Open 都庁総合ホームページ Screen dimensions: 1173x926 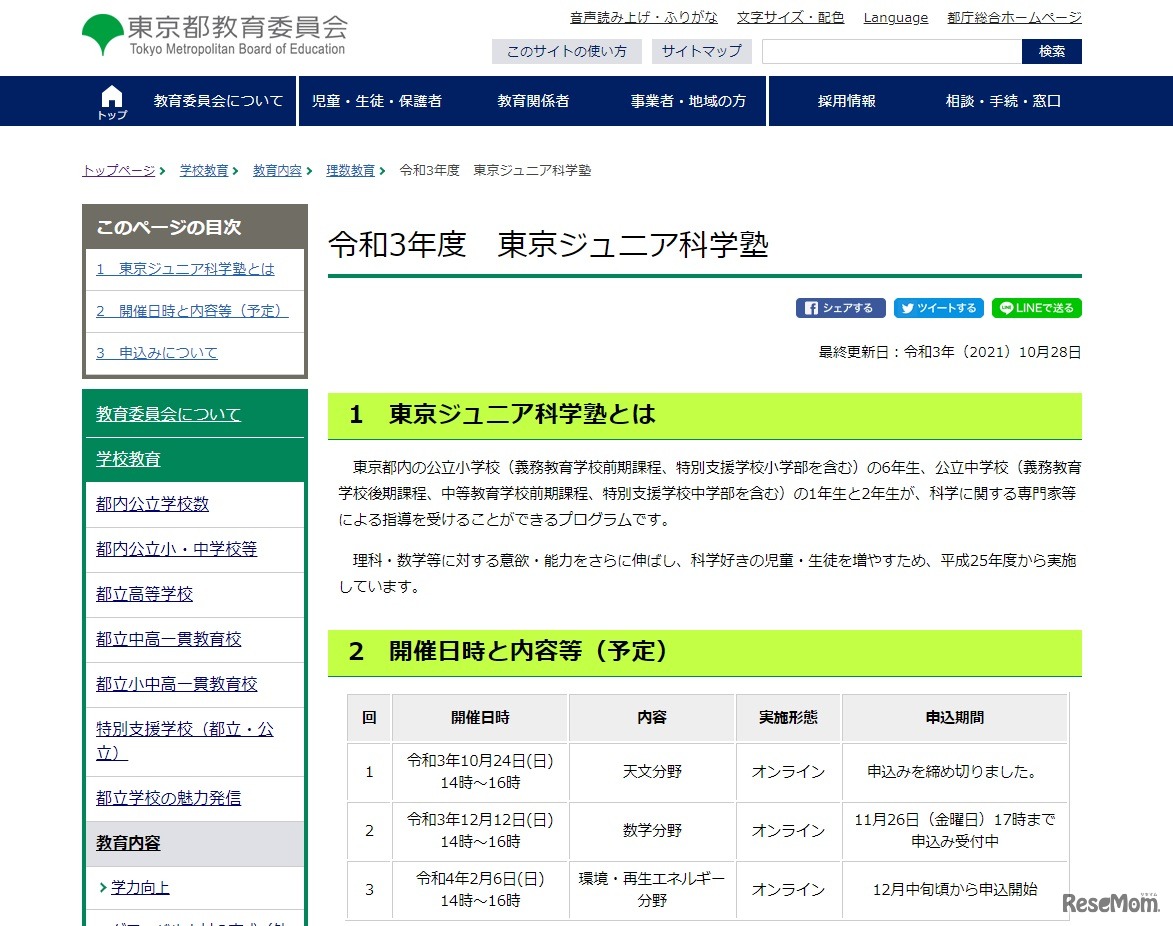click(x=1013, y=17)
